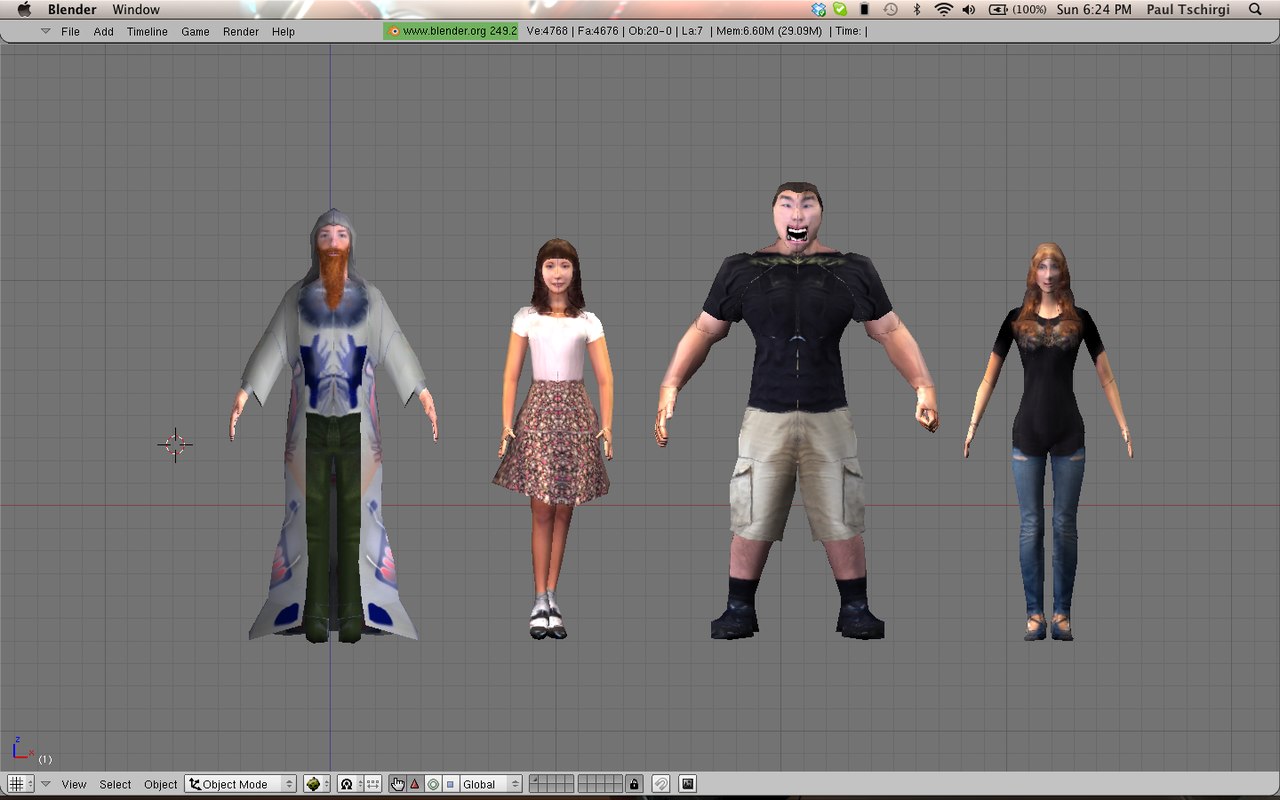Open the Object Mode dropdown
Screen dimensions: 1280x800
[x=240, y=783]
